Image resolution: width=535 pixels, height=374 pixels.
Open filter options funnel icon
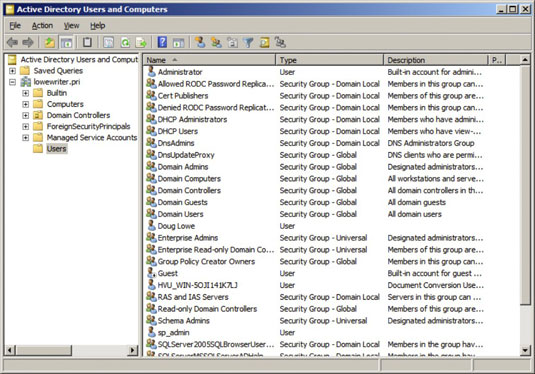point(248,42)
